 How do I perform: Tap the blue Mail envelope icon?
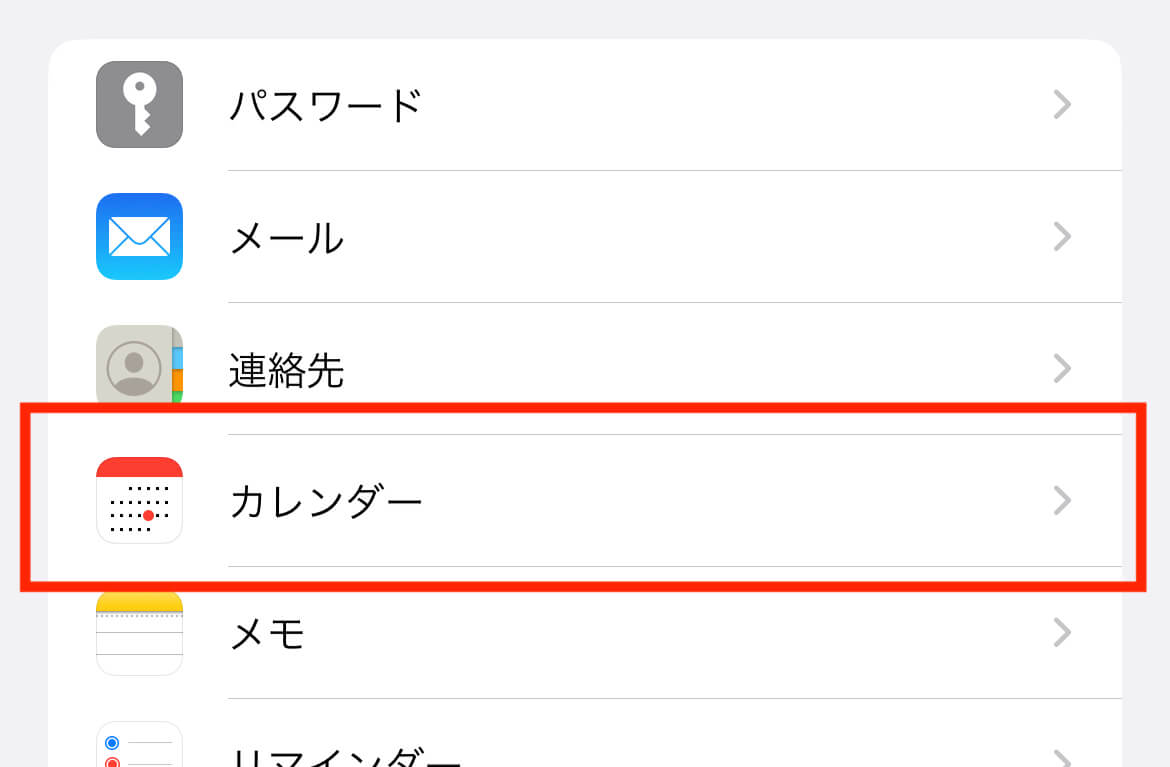tap(140, 237)
